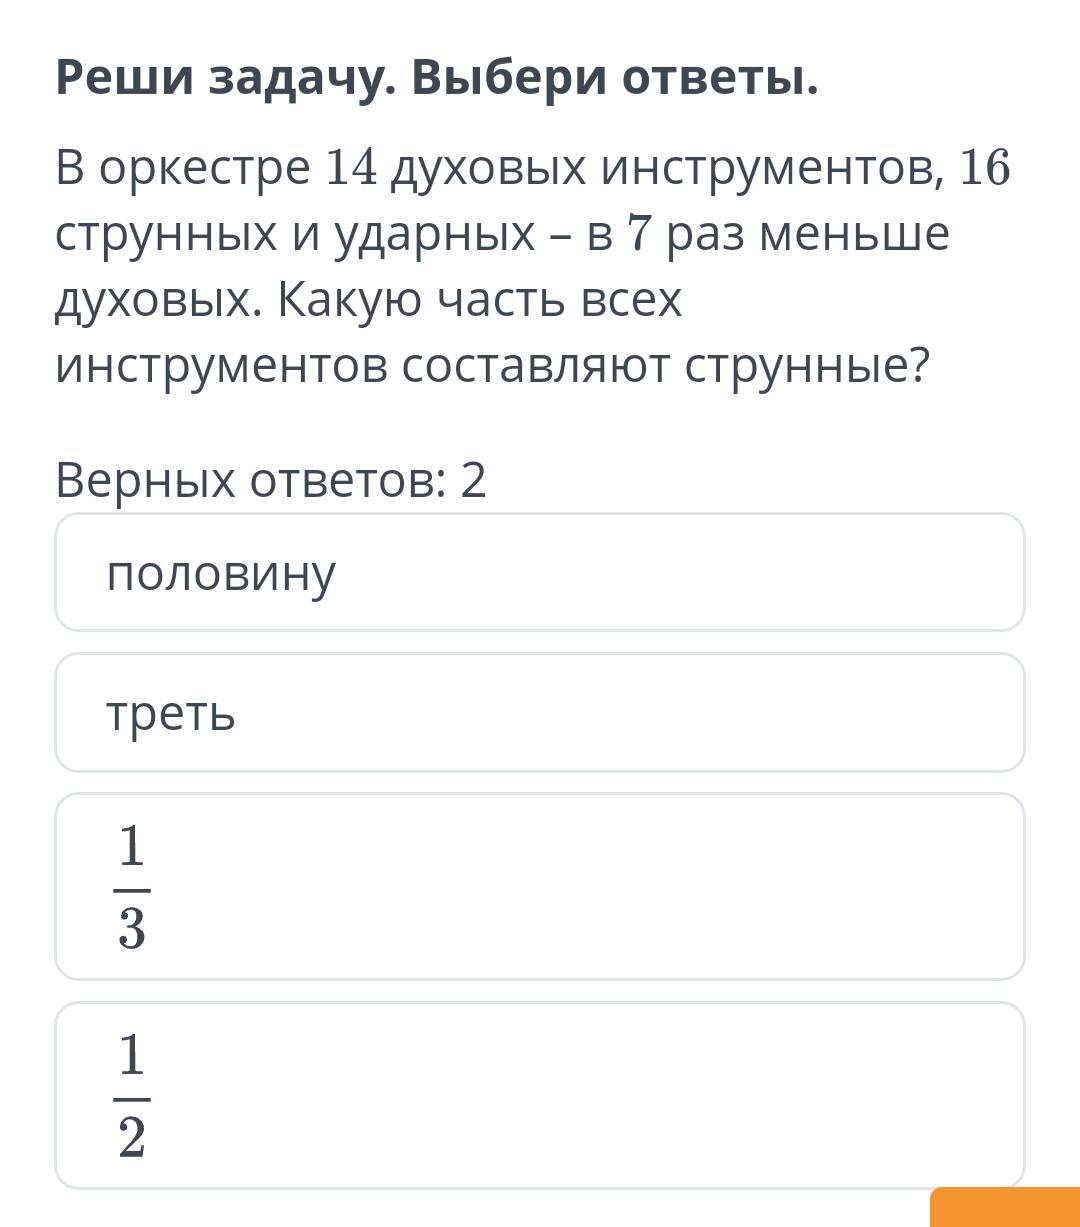The image size is (1080, 1227).
Task: Click the denominator 2 in the fraction answer
Action: click(x=132, y=1139)
